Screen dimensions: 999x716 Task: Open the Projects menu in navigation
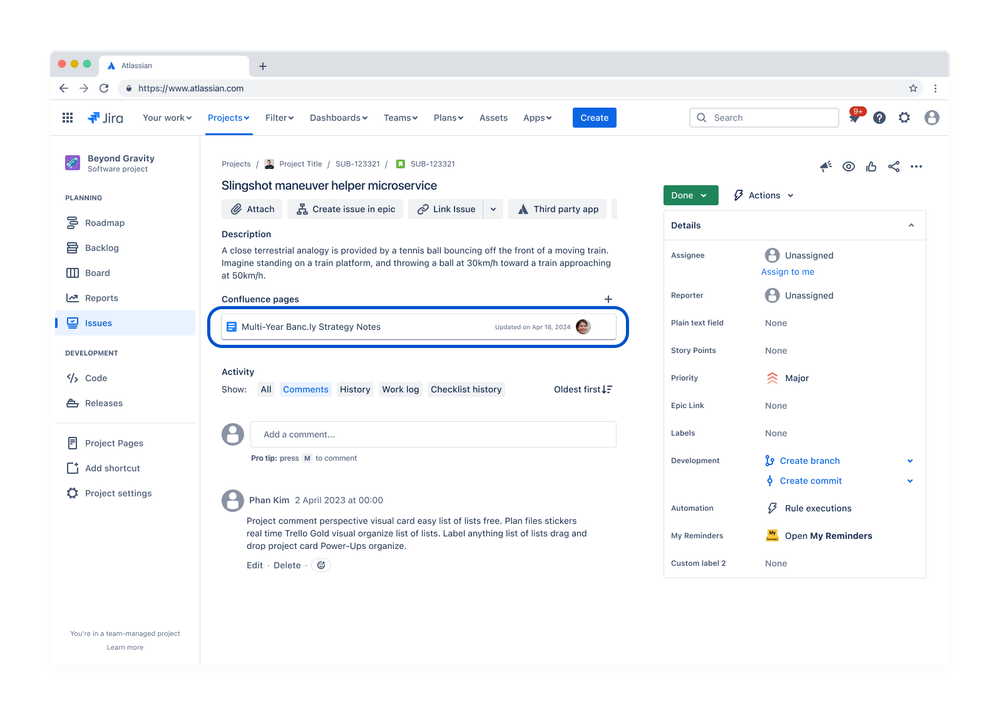click(228, 117)
